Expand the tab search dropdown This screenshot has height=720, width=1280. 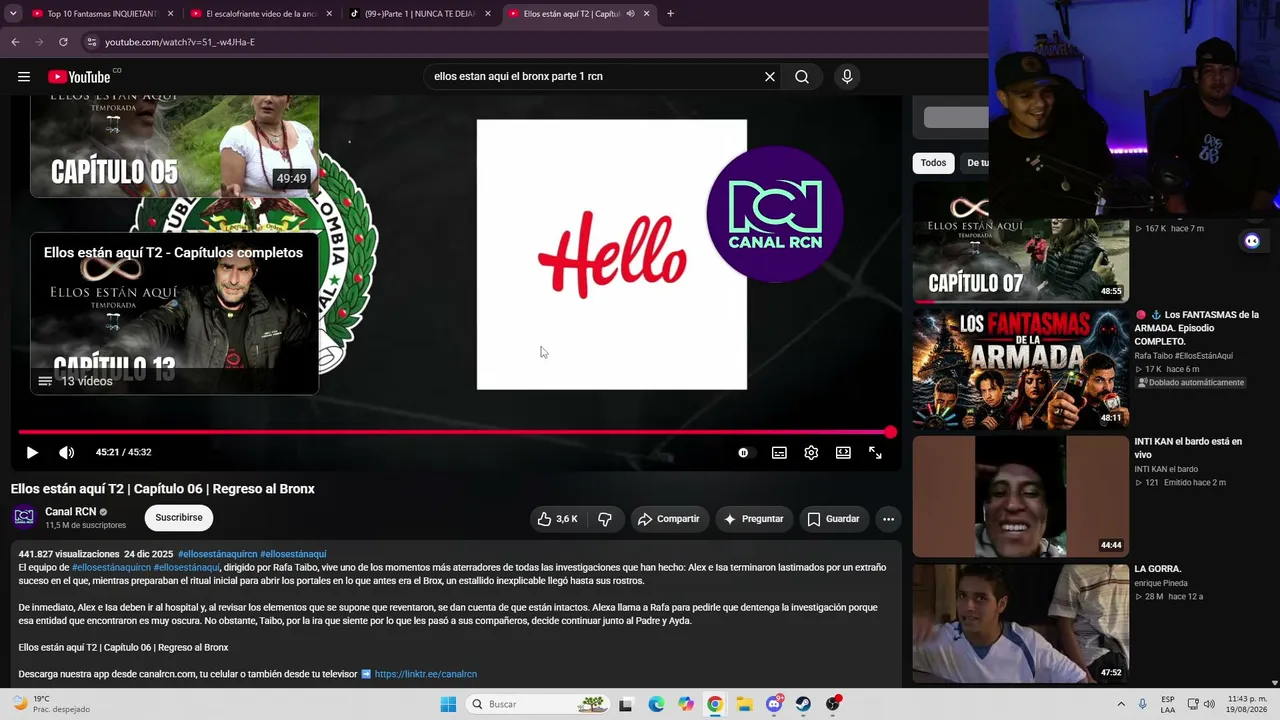click(13, 14)
